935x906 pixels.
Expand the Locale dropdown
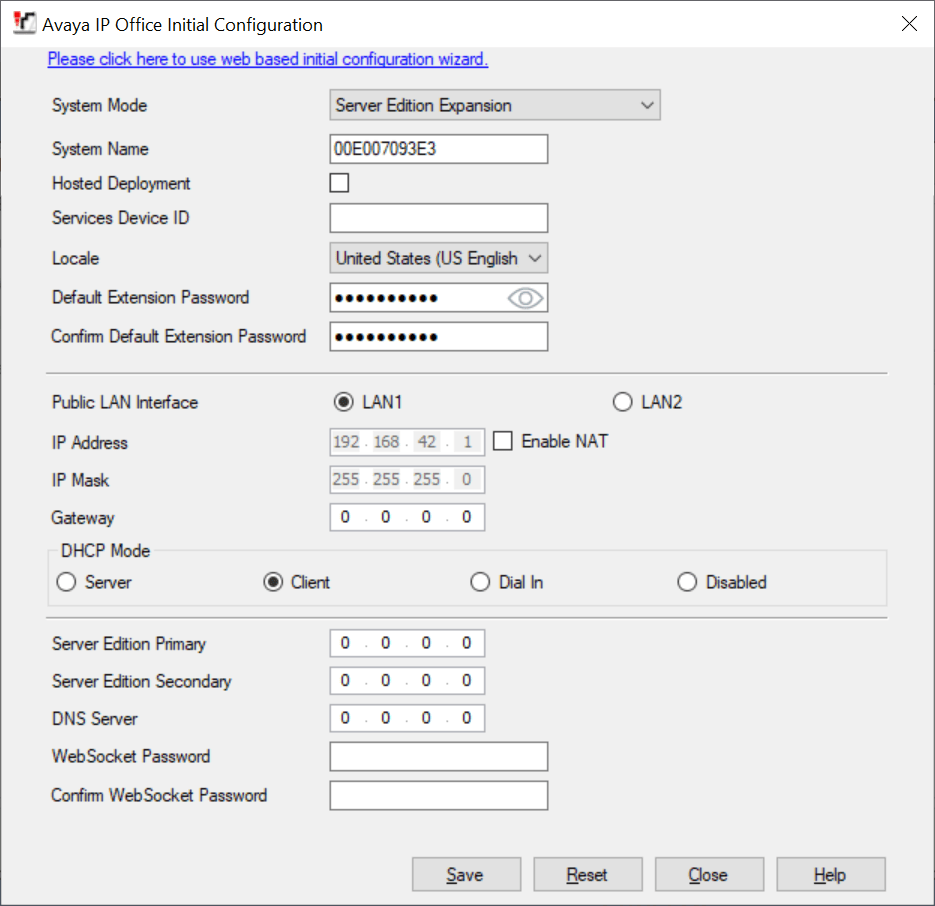point(439,258)
